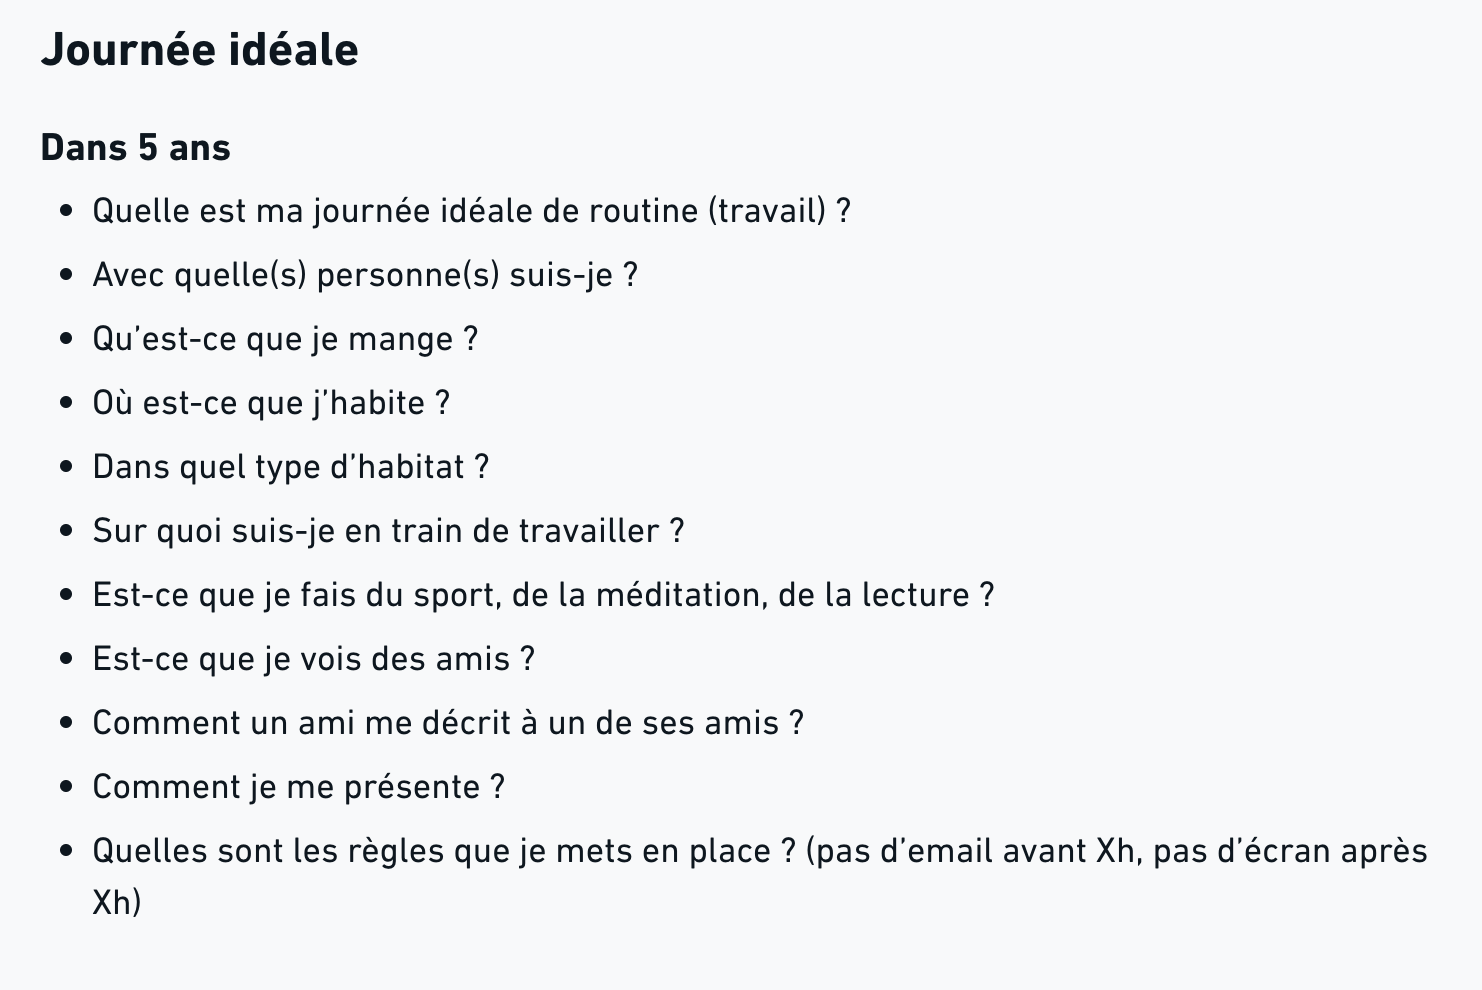This screenshot has width=1482, height=990.
Task: Click the 'Journée idéale' heading
Action: pyautogui.click(x=200, y=50)
